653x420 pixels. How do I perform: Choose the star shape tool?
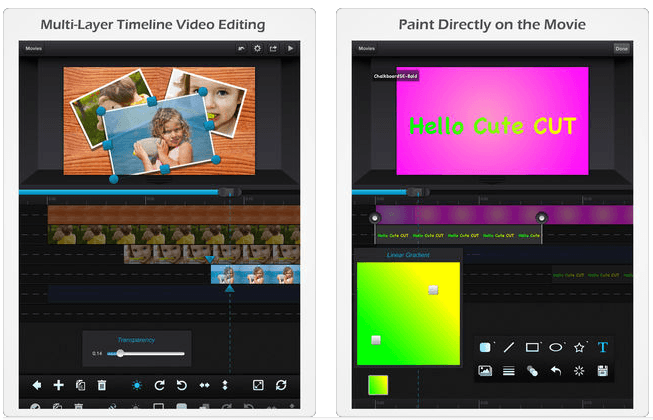coord(579,347)
